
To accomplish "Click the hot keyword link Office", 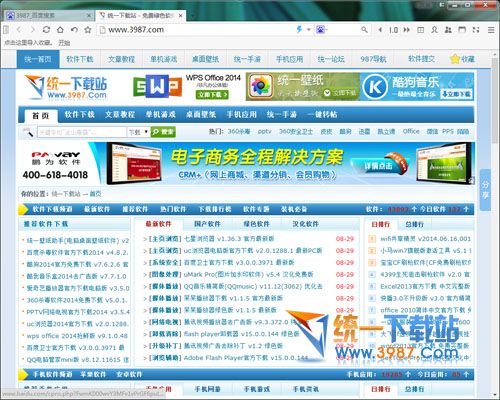I will 411,131.
